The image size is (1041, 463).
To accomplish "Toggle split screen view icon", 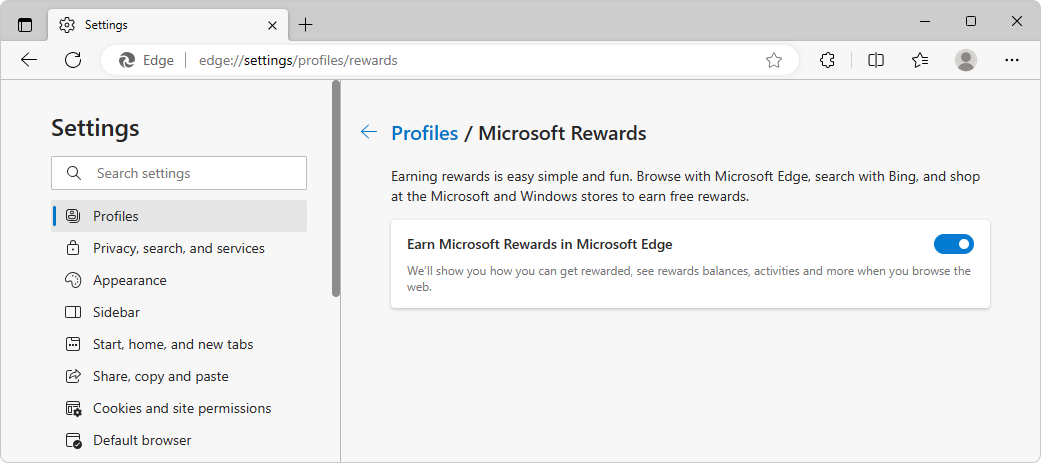I will 876,60.
